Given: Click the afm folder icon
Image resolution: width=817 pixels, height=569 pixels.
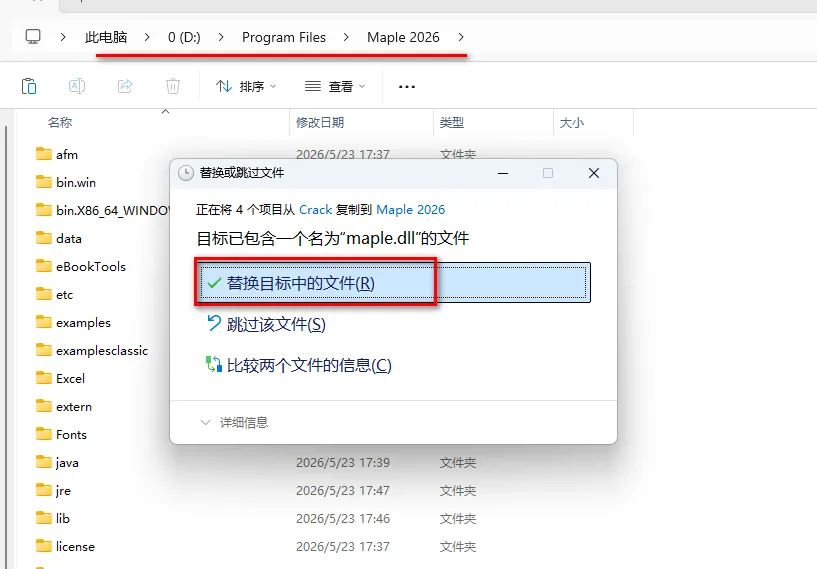Looking at the screenshot, I should point(44,154).
